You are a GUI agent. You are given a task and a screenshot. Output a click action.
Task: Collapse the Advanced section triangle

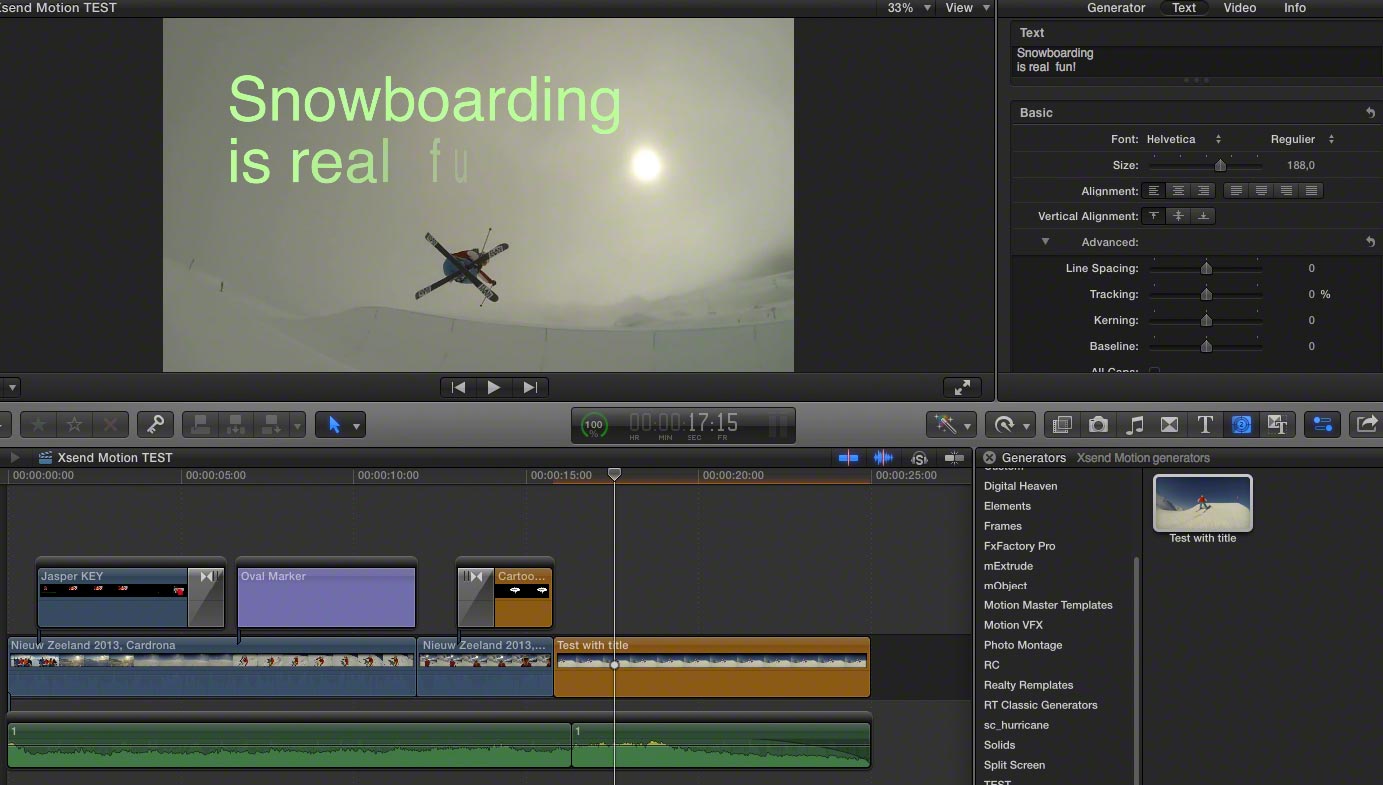[x=1045, y=242]
